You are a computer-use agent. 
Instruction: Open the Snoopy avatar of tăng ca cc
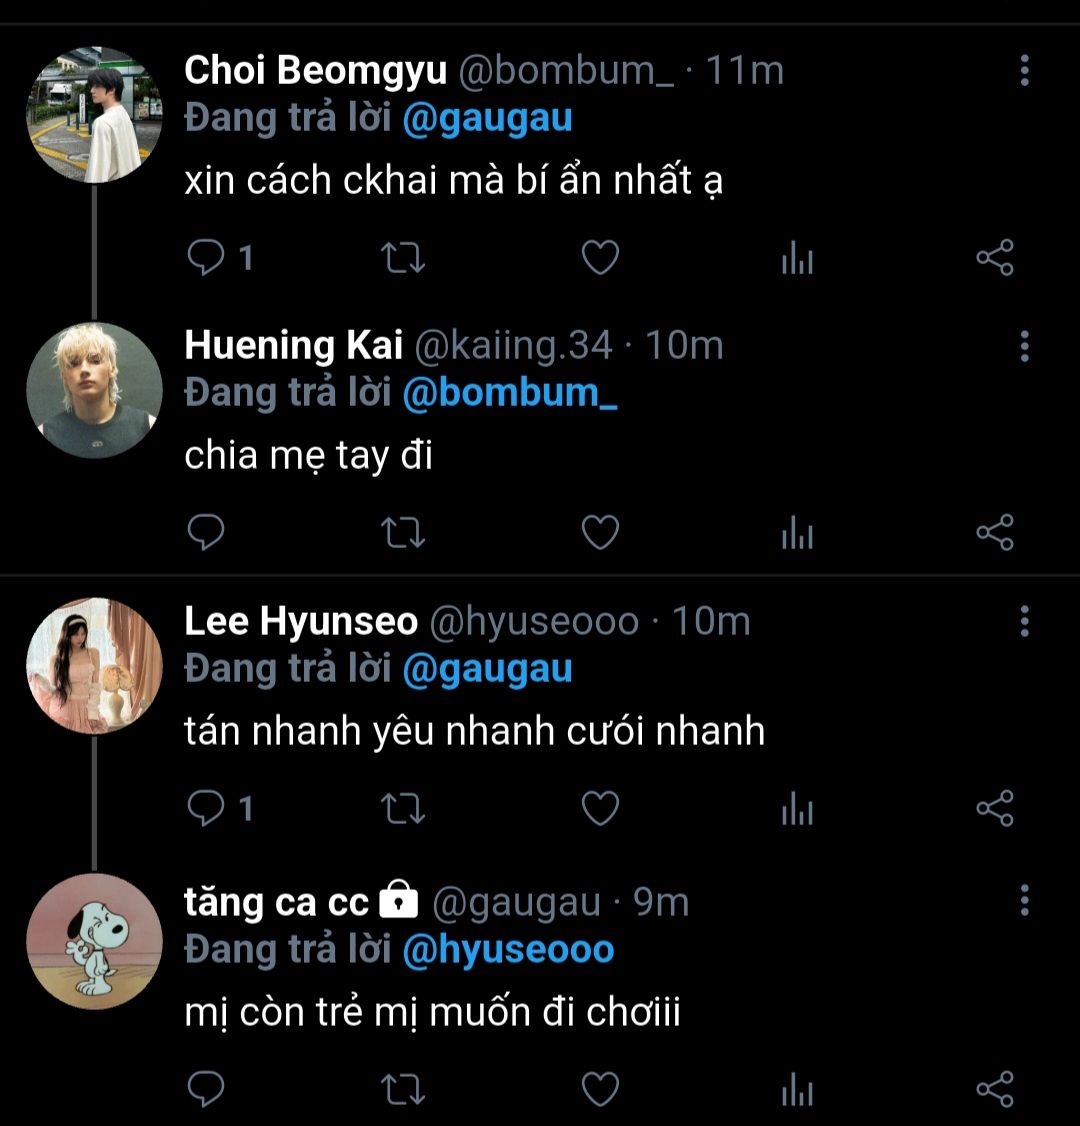(x=94, y=941)
